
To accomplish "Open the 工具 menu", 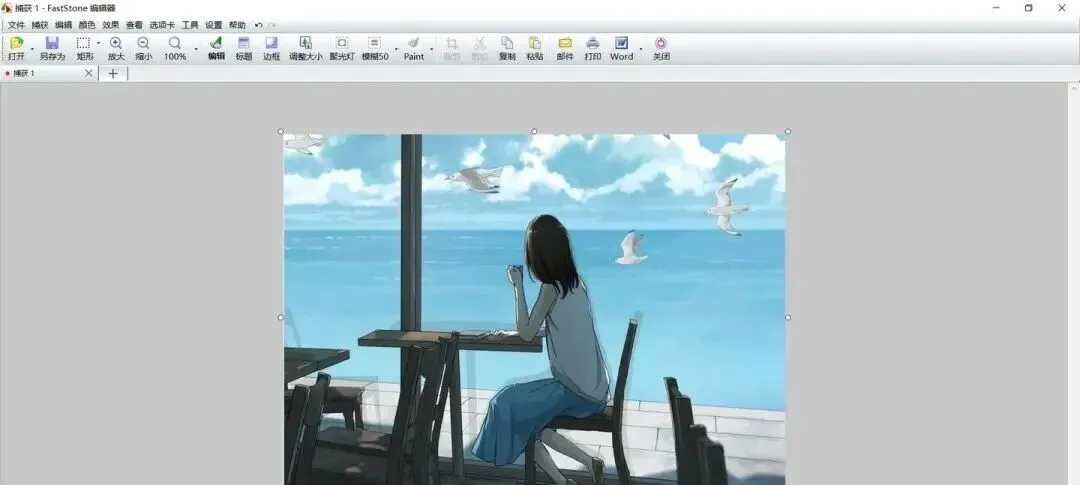I will pos(190,25).
